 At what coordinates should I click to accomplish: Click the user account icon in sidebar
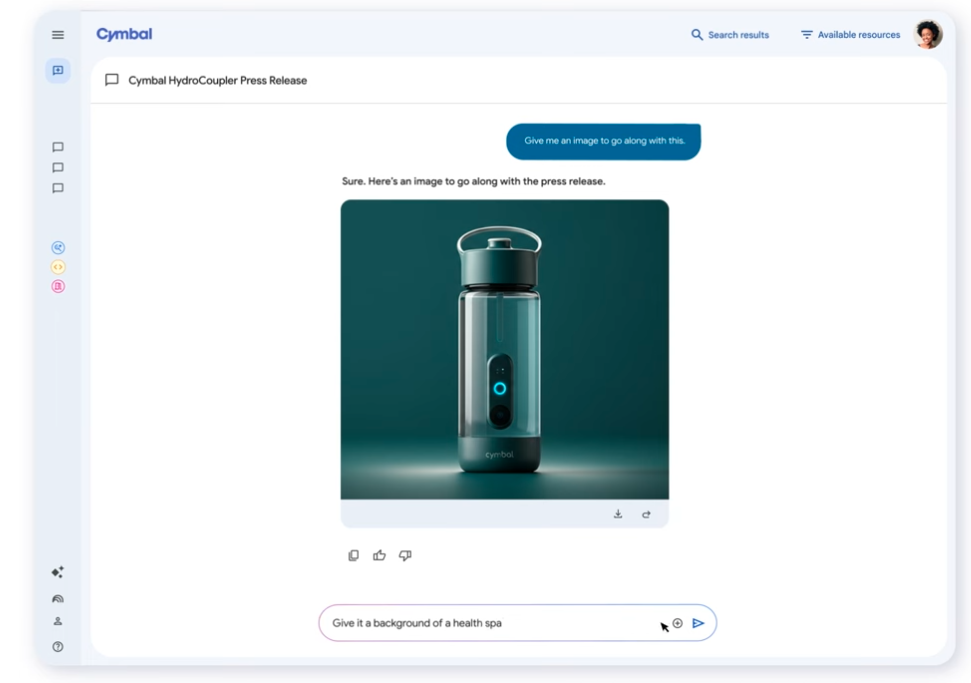pyautogui.click(x=57, y=619)
